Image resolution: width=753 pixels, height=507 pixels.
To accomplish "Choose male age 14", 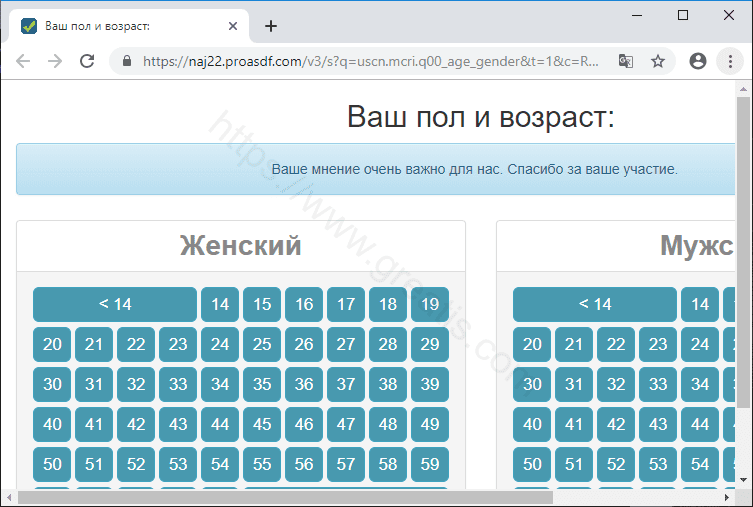I will pyautogui.click(x=700, y=304).
